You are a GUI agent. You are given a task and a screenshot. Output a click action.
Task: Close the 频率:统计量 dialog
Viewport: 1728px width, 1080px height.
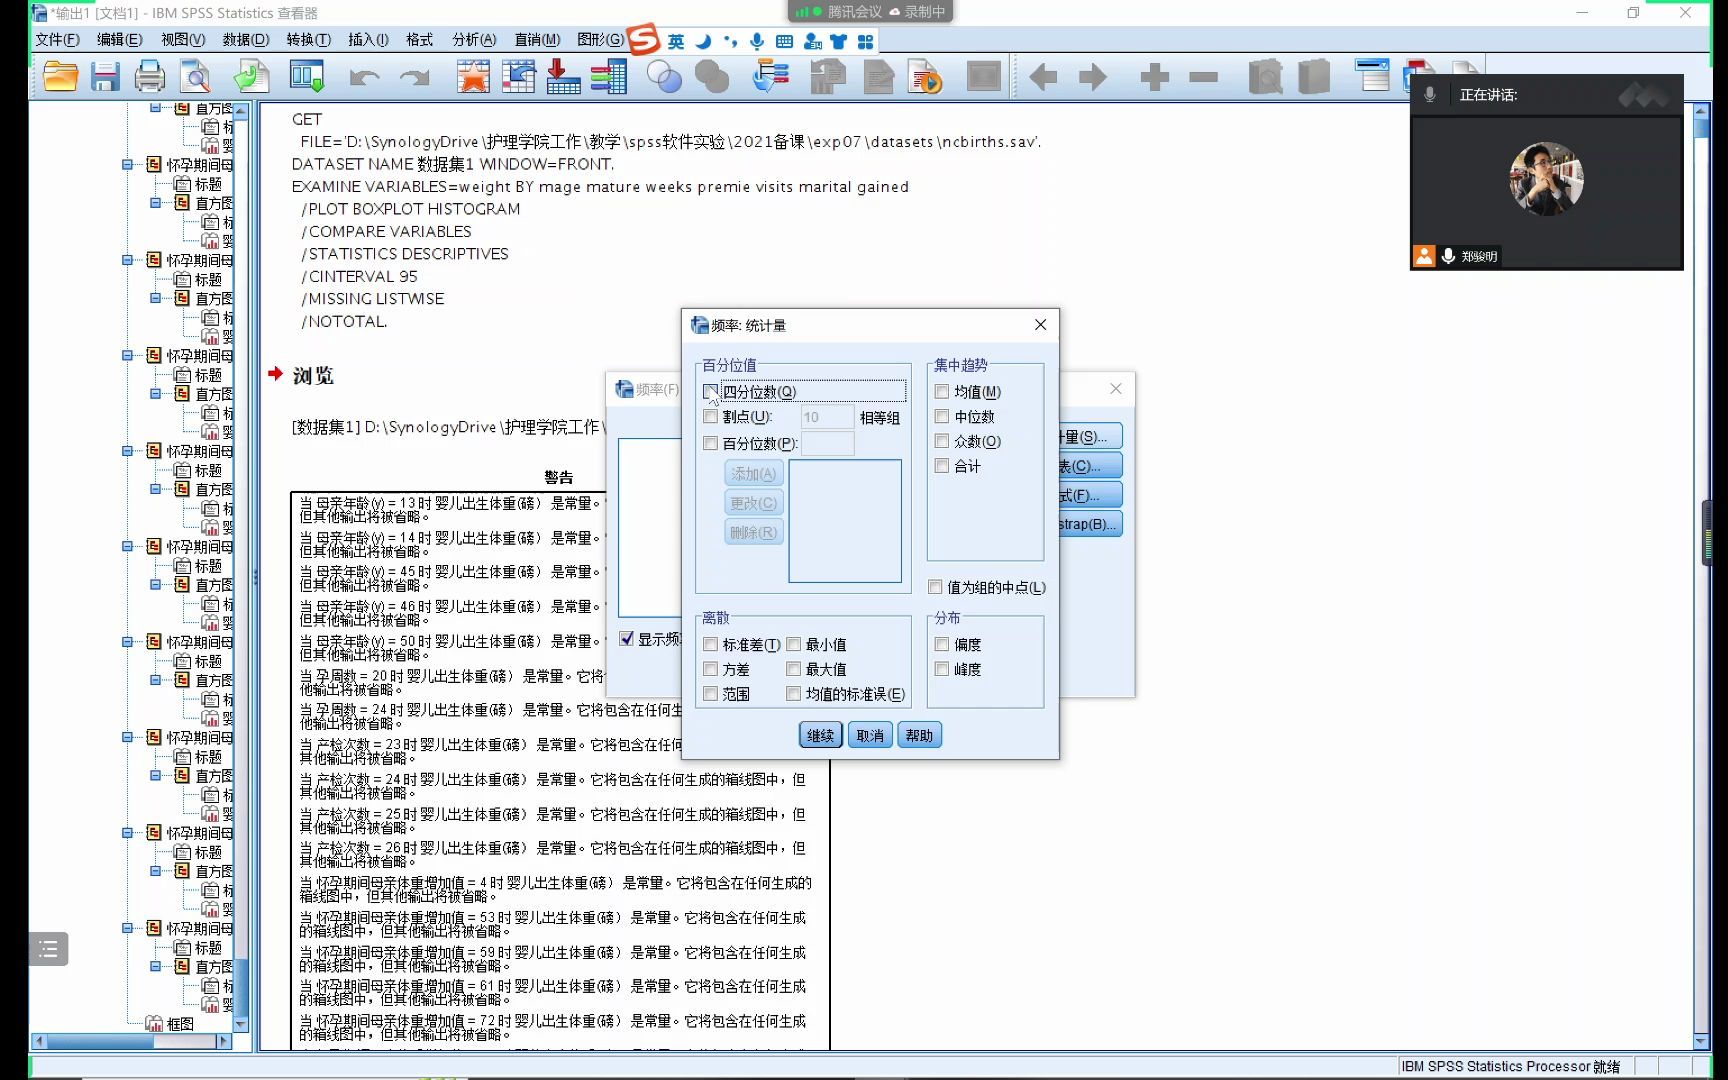tap(1040, 325)
